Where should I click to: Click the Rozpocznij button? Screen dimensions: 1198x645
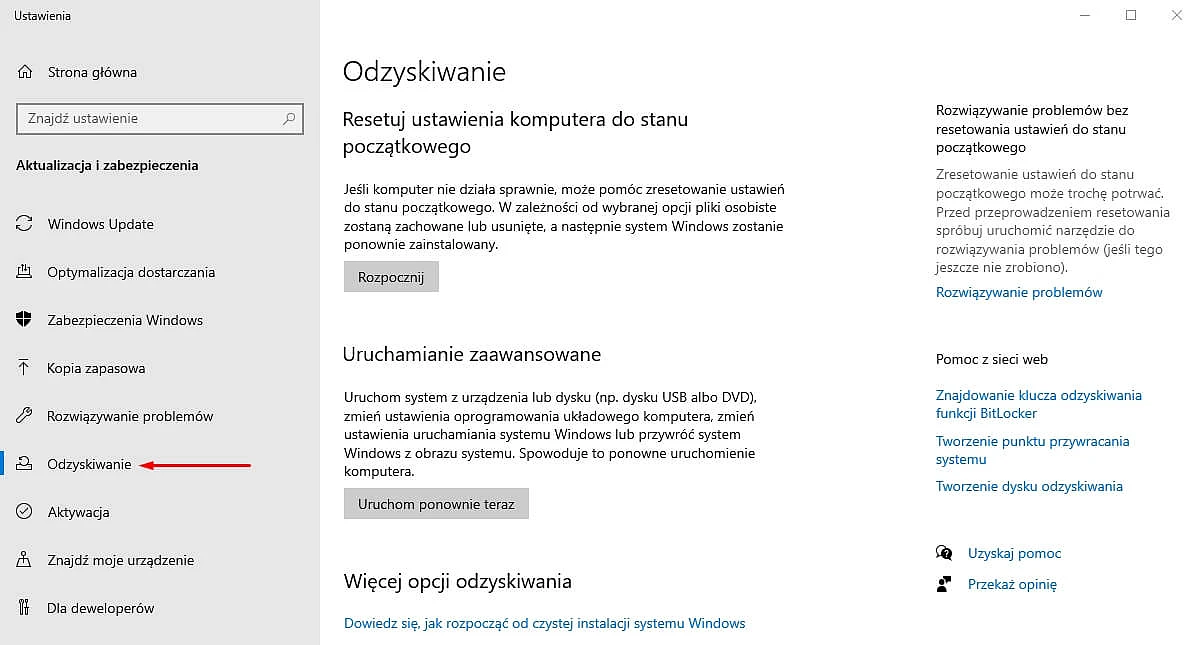(x=391, y=277)
